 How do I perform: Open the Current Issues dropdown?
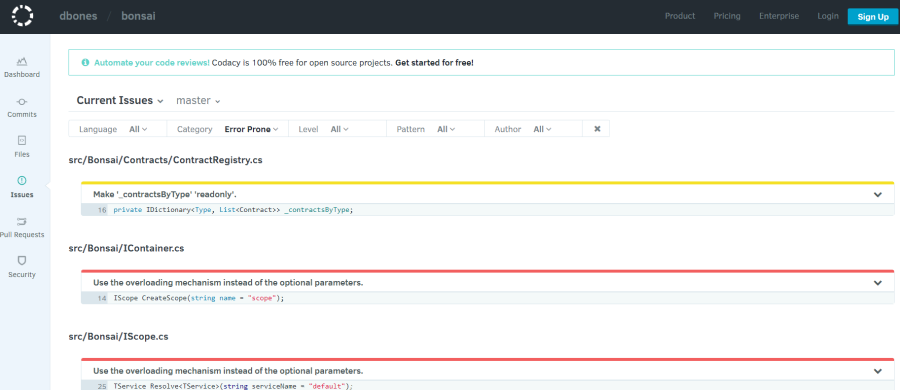(120, 101)
